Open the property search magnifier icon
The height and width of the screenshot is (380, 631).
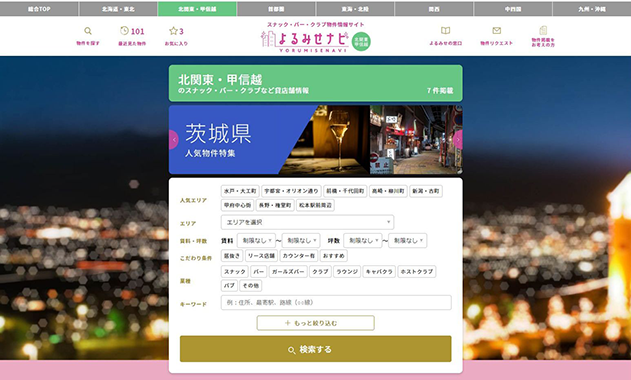pyautogui.click(x=88, y=31)
